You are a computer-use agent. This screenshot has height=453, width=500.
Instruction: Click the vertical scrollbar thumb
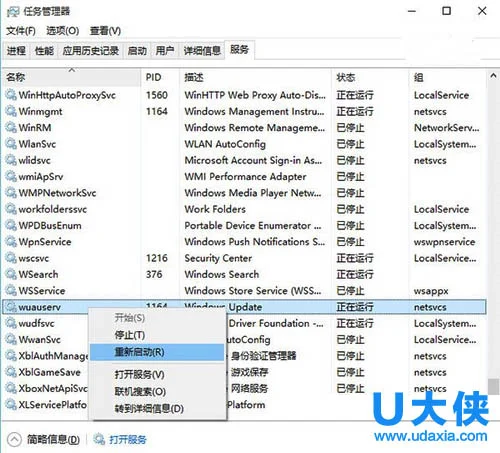pyautogui.click(x=493, y=387)
